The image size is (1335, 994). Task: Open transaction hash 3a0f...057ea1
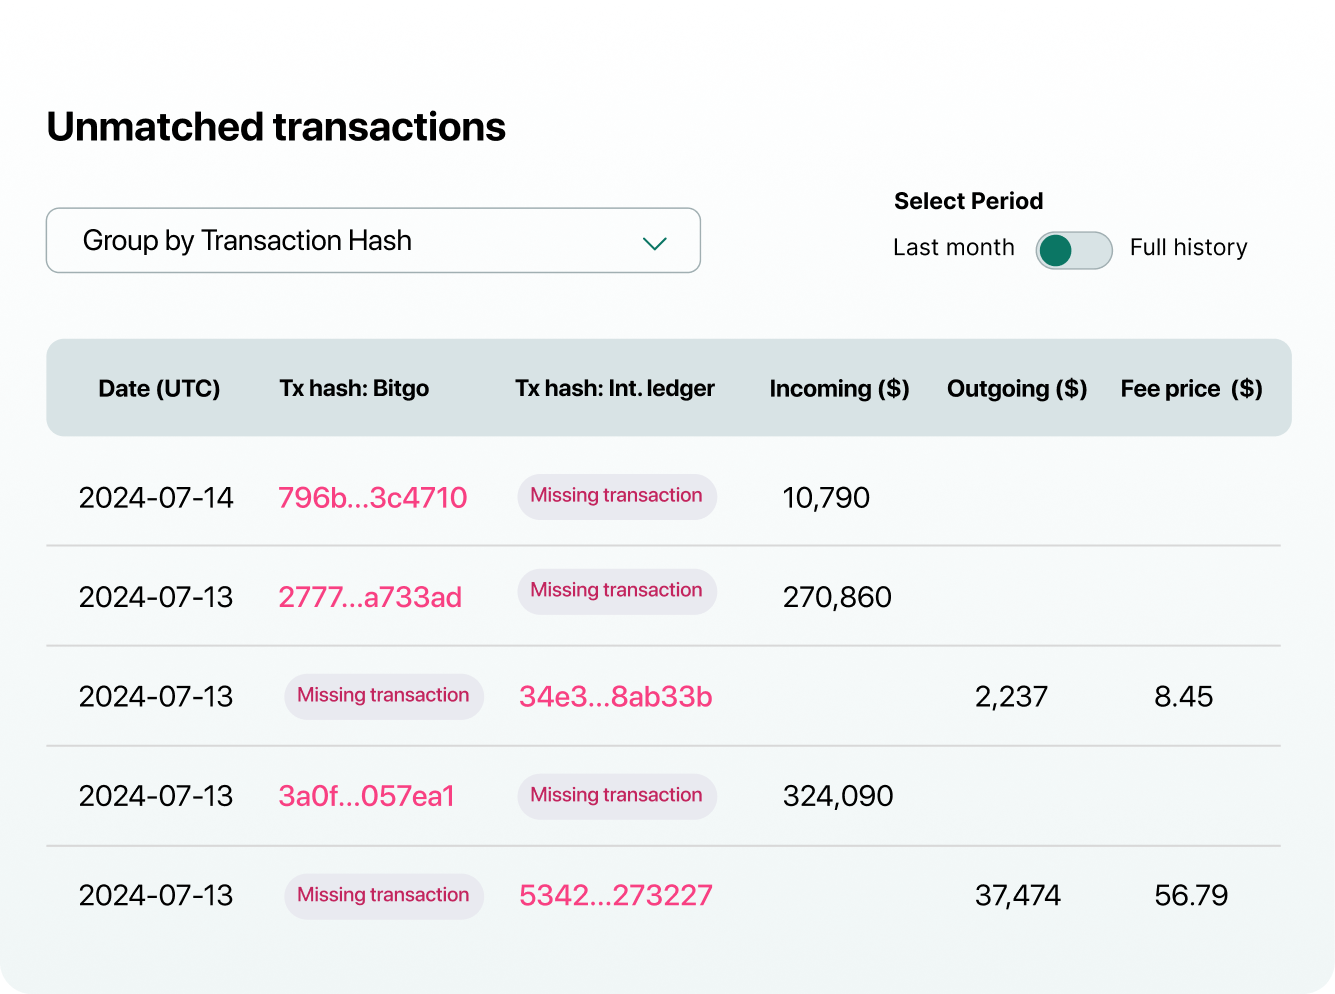(366, 796)
